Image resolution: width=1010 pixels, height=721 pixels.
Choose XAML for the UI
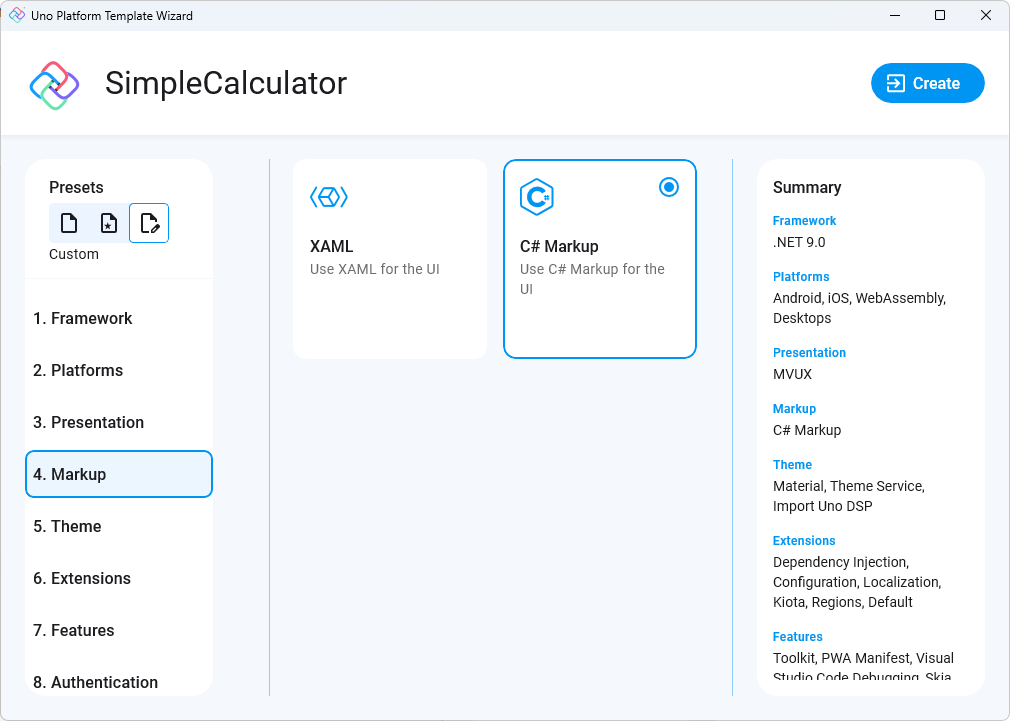389,258
